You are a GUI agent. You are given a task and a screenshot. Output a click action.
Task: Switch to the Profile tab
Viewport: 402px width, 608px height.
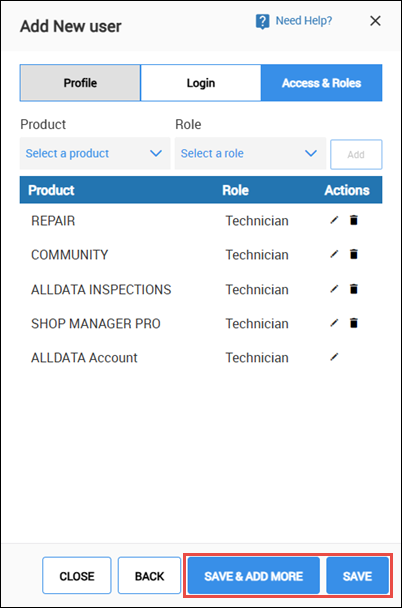(80, 83)
